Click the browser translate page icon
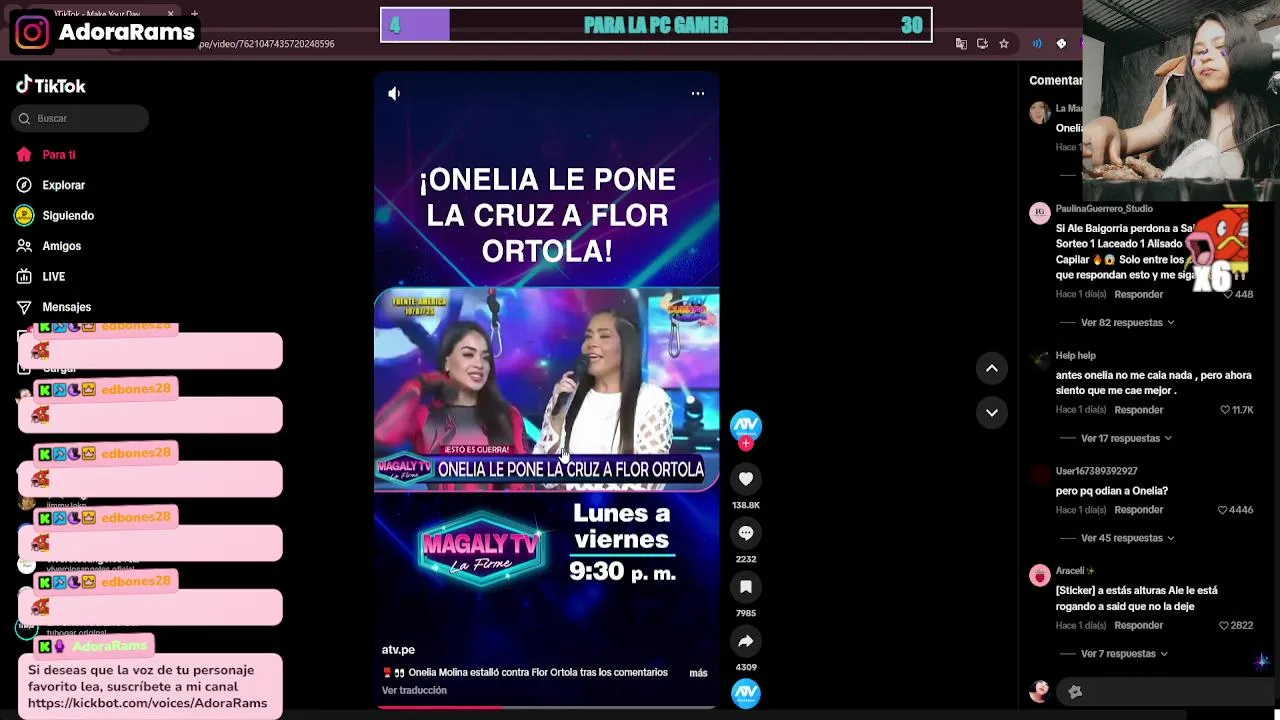The width and height of the screenshot is (1280, 720). (961, 44)
